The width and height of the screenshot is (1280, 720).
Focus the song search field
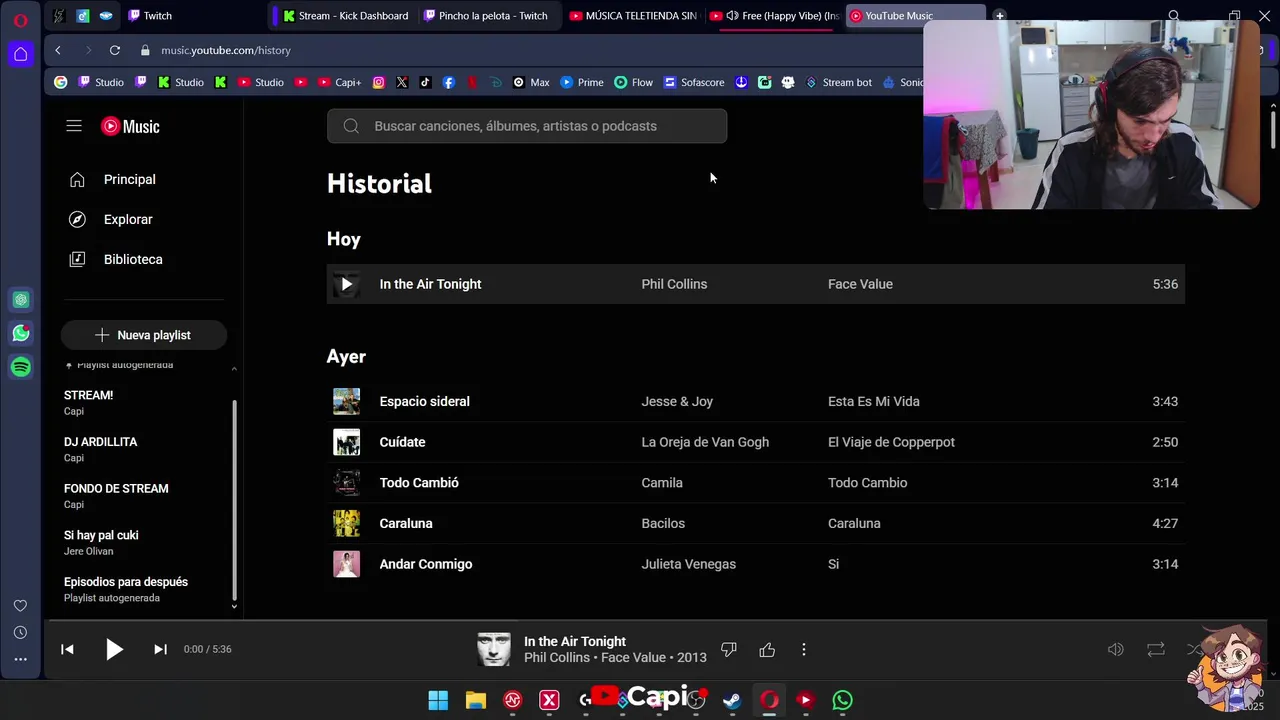[x=527, y=126]
